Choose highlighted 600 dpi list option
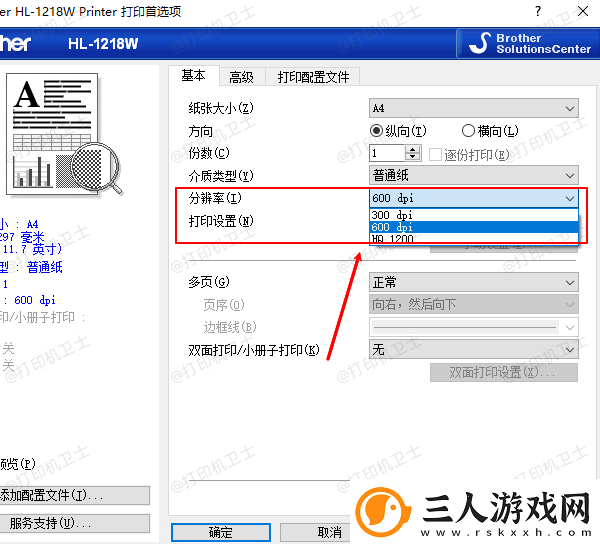Viewport: 600px width, 544px height. click(x=474, y=227)
